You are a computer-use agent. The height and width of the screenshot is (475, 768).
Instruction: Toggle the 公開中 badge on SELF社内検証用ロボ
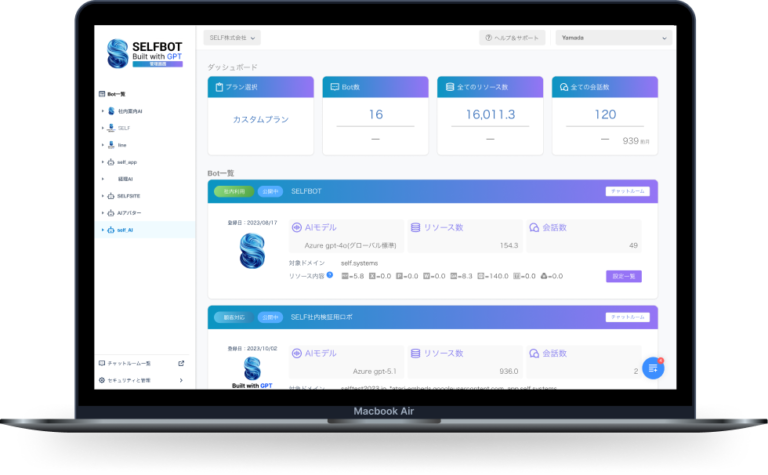[270, 317]
